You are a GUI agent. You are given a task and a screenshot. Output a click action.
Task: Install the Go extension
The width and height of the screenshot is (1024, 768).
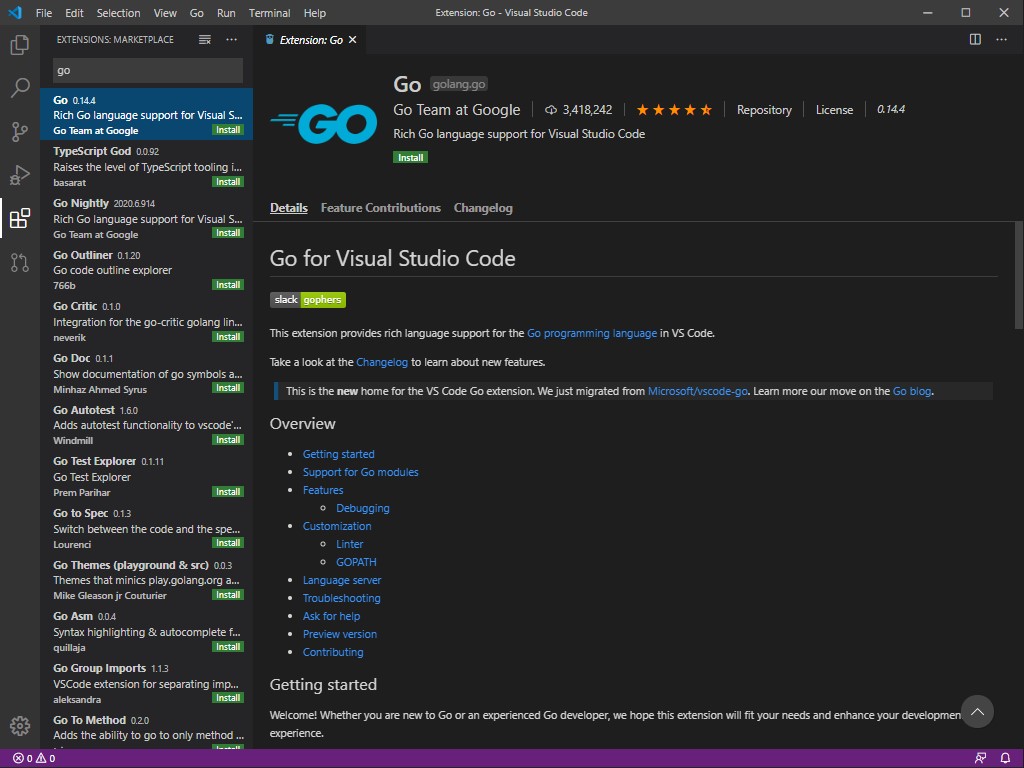point(410,157)
